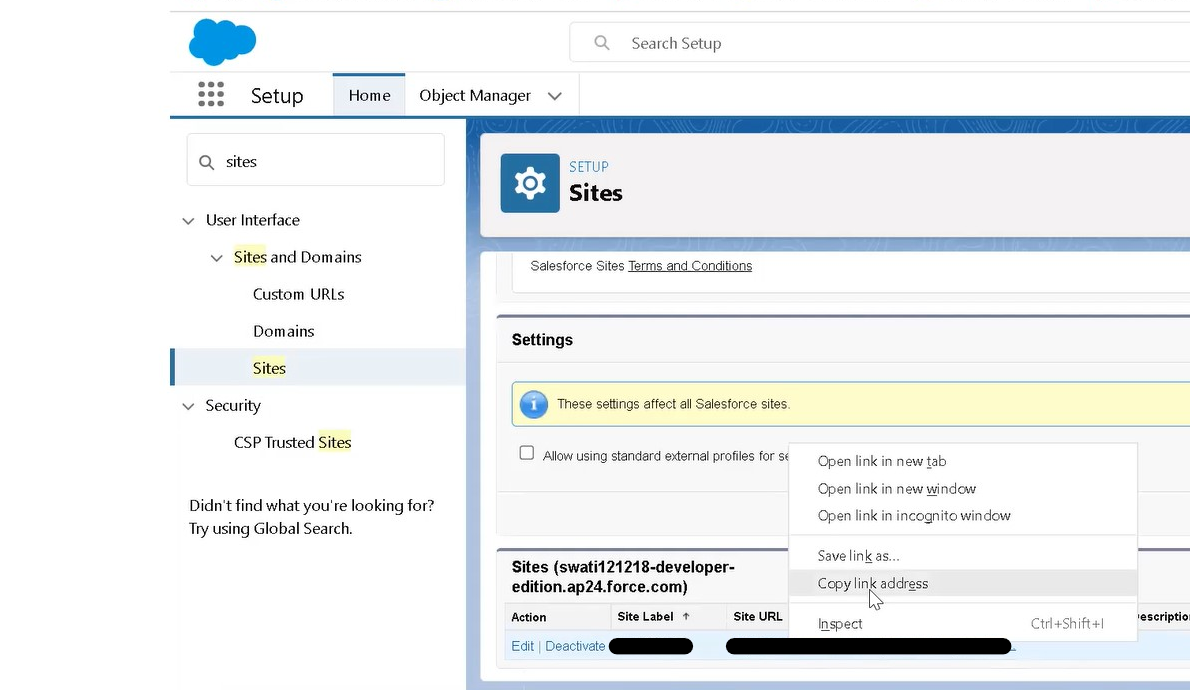Click the Setup gear icon beside Sites
This screenshot has height=690, width=1190.
click(x=530, y=183)
